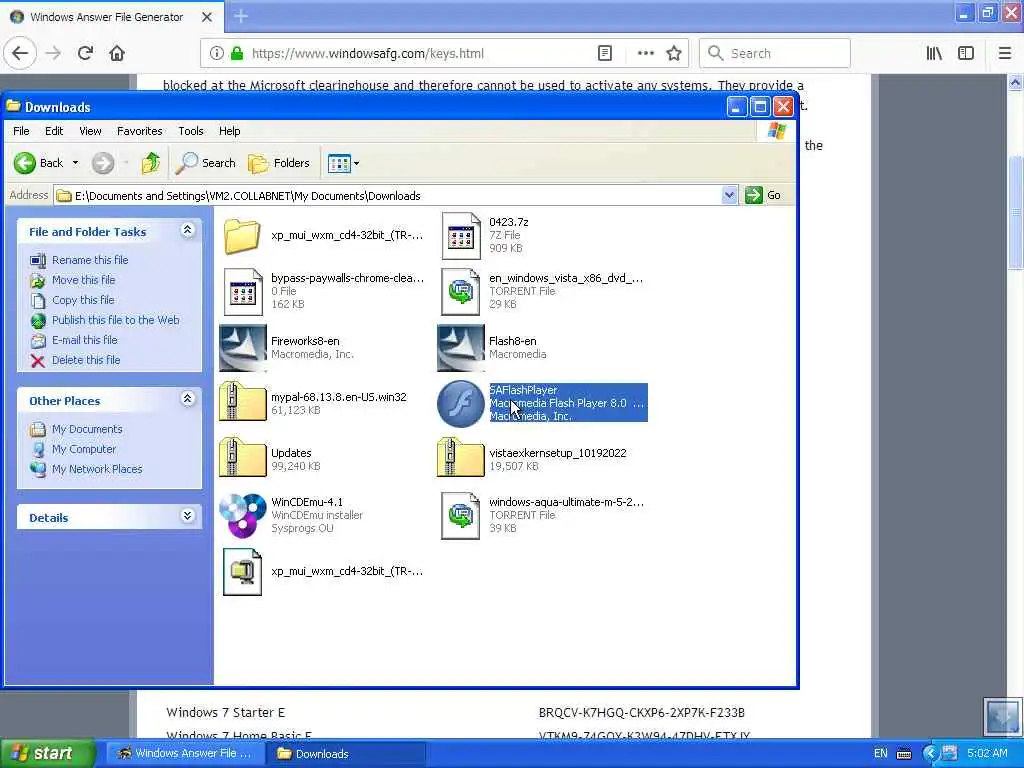The width and height of the screenshot is (1024, 768).
Task: Open the Edit menu
Action: pos(54,131)
